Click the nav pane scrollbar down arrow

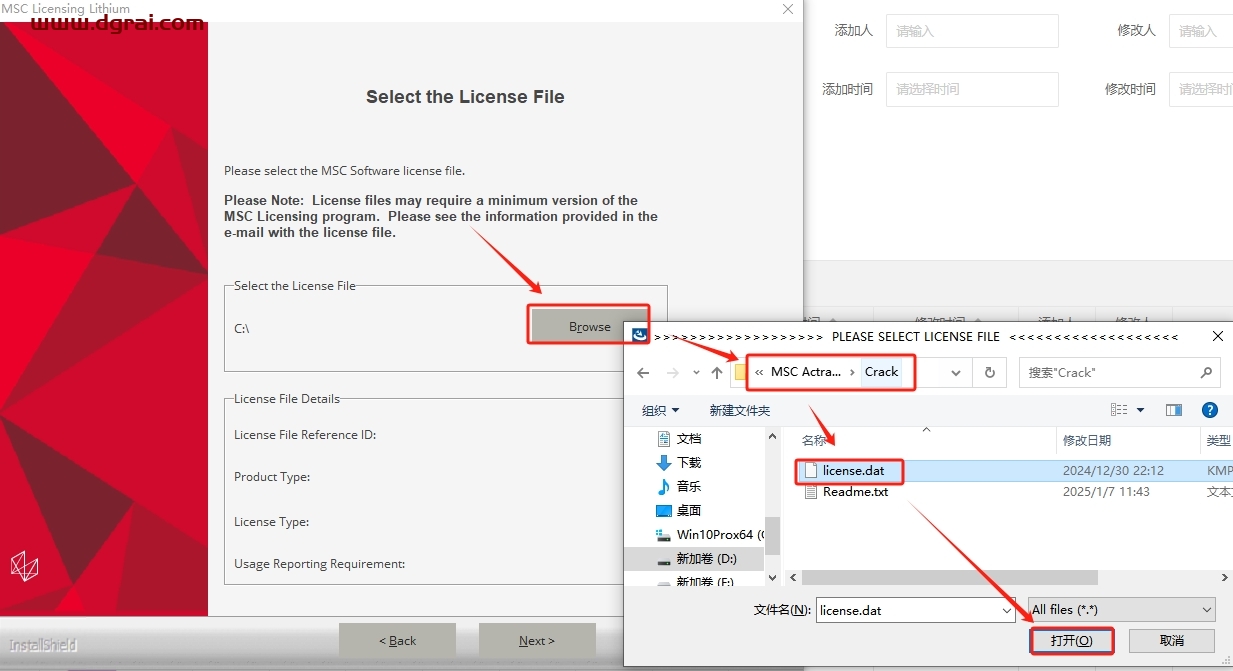point(772,577)
